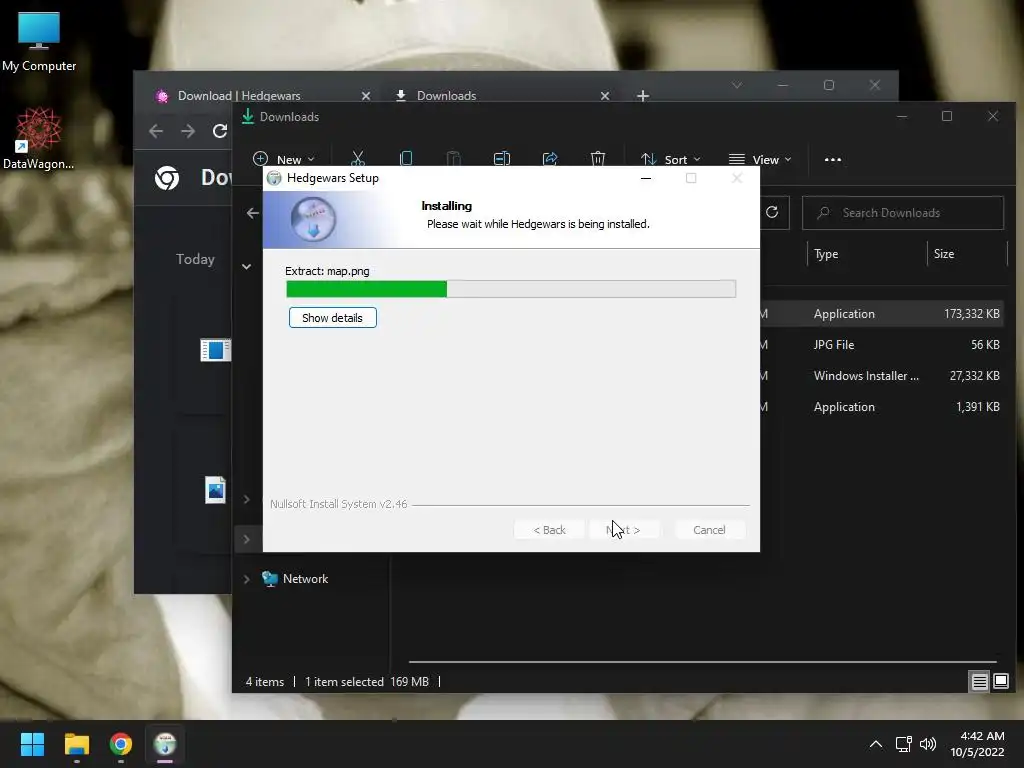
Task: Switch to details view icon in Explorer status bar
Action: [x=980, y=682]
